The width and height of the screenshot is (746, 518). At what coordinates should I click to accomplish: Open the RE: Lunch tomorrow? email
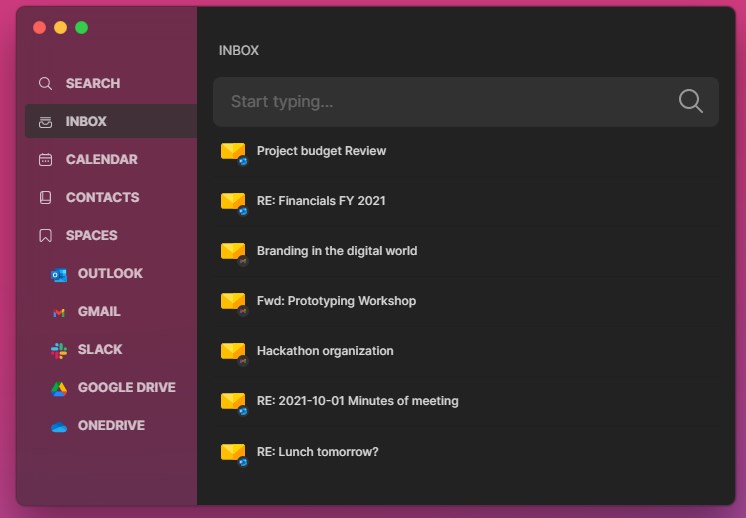point(317,452)
